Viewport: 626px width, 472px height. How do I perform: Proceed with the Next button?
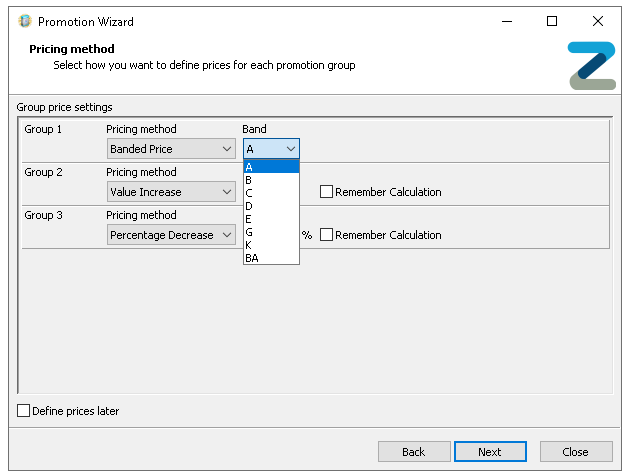[x=490, y=452]
